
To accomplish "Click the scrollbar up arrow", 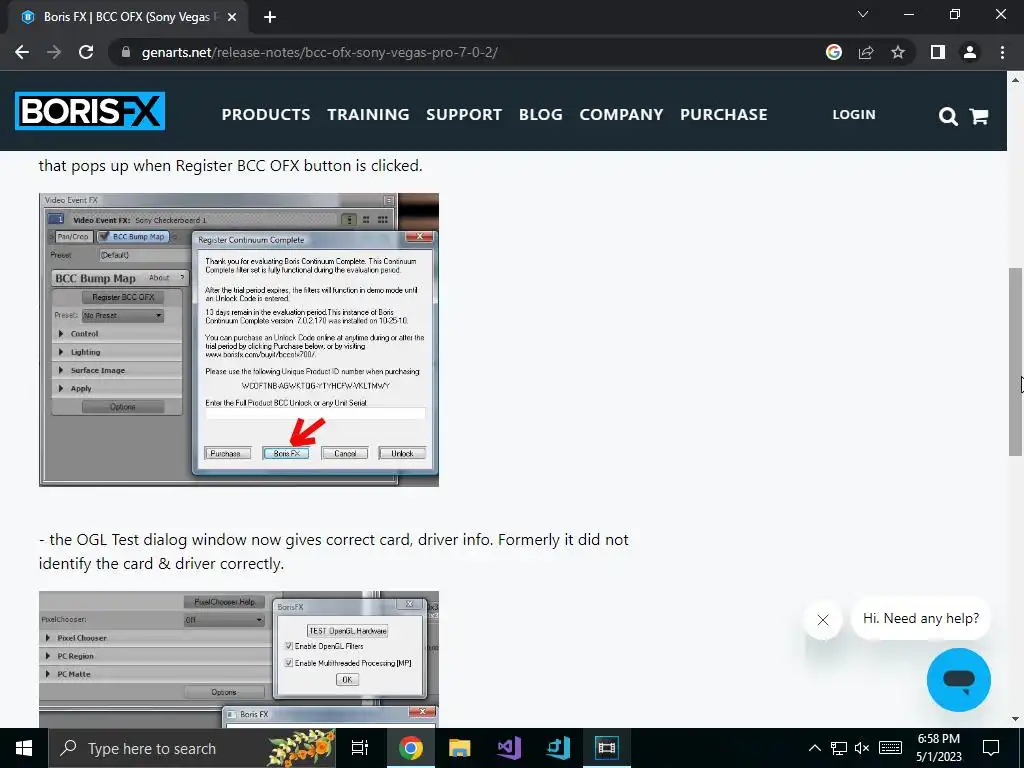I will 1015,80.
